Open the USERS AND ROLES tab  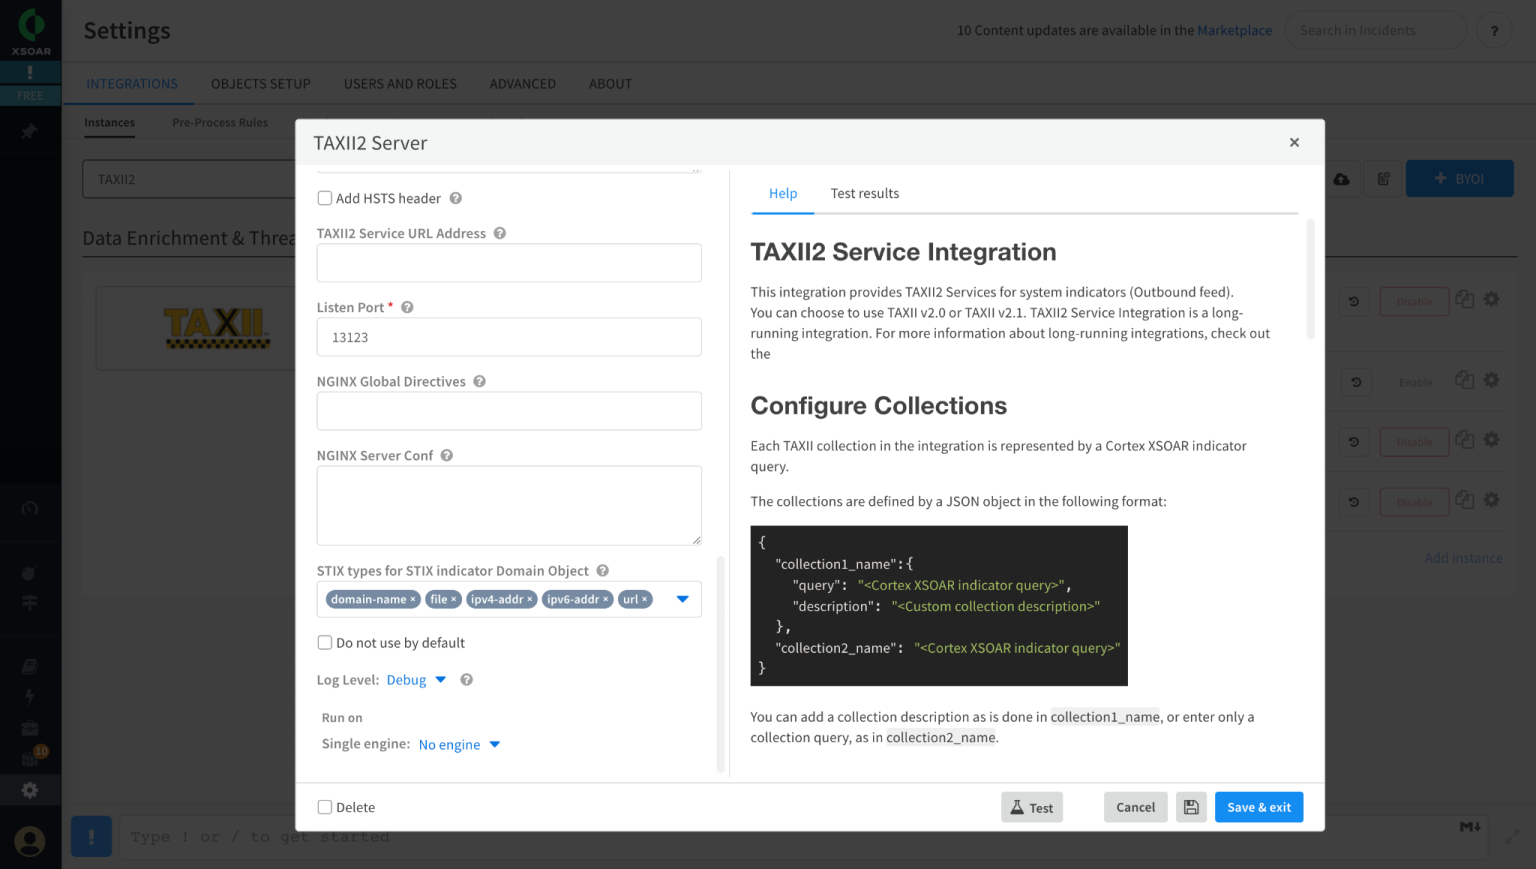click(x=400, y=83)
